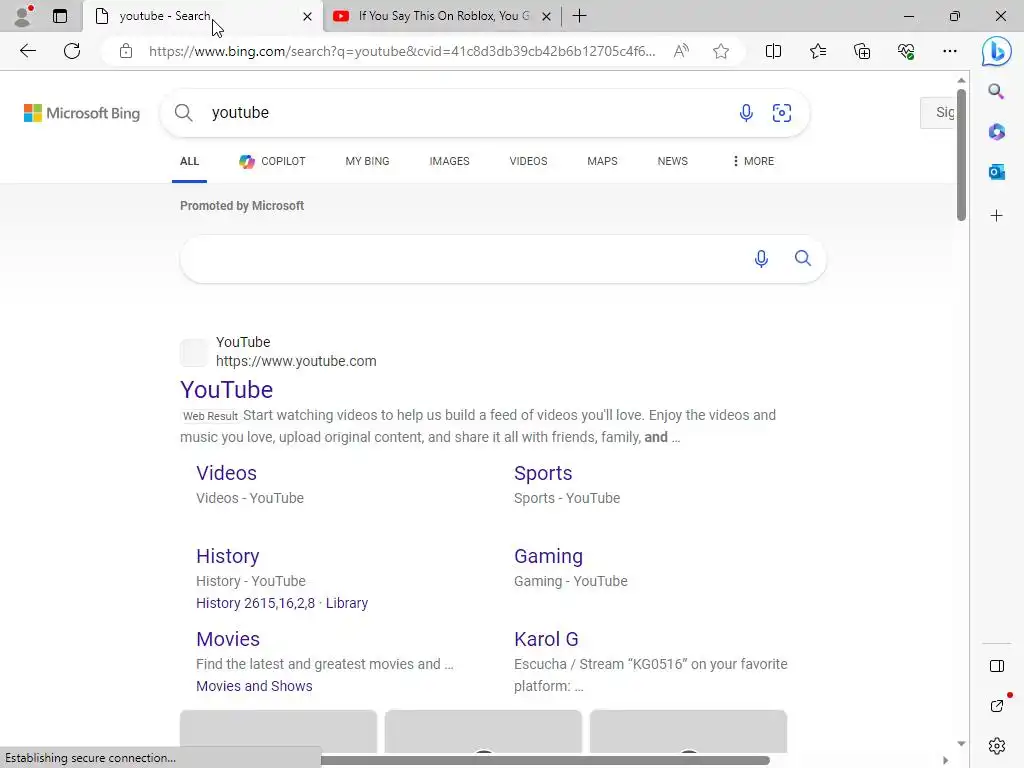Screen dimensions: 1024x768
Task: Toggle the sidebar panel layout icon
Action: [997, 666]
